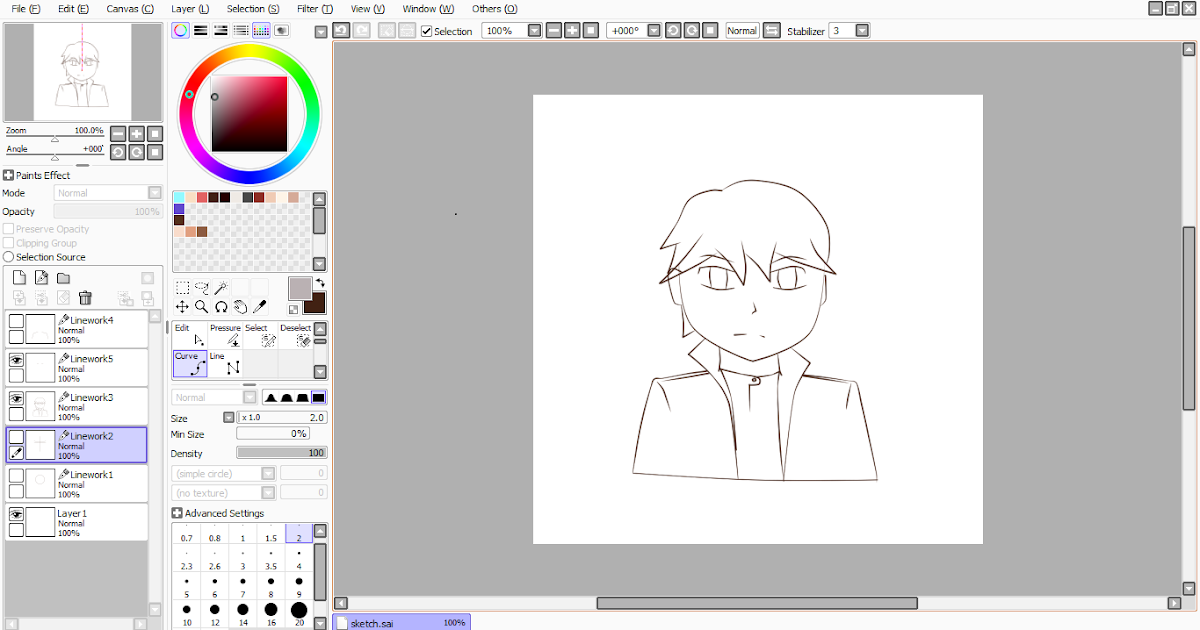1200x630 pixels.
Task: Select the Move tool
Action: tap(182, 307)
